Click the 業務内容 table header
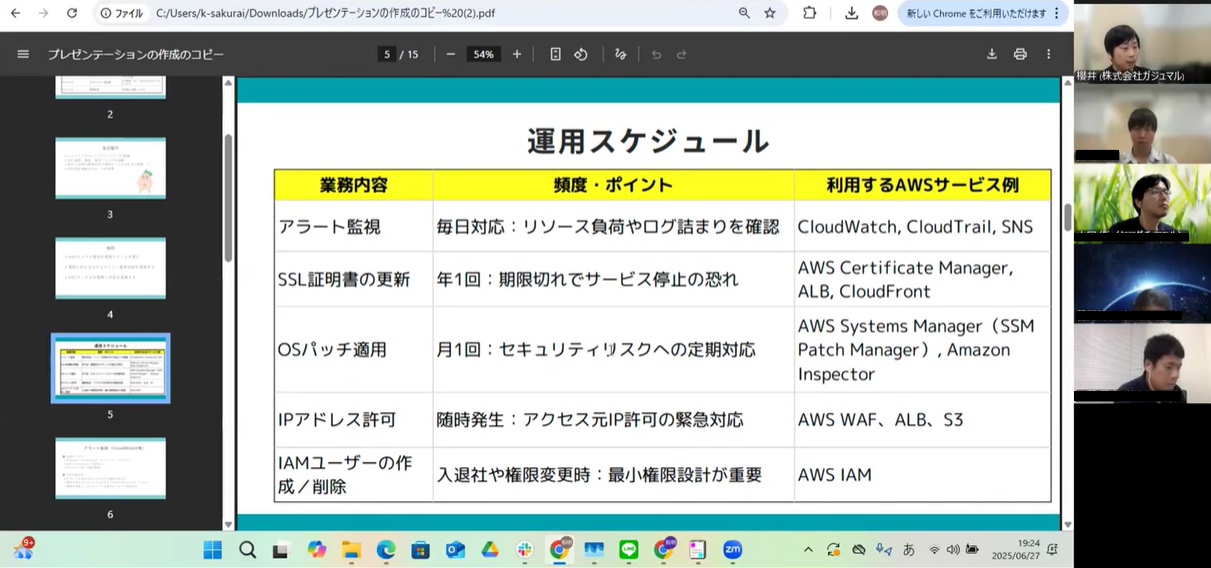The width and height of the screenshot is (1211, 568). 354,185
